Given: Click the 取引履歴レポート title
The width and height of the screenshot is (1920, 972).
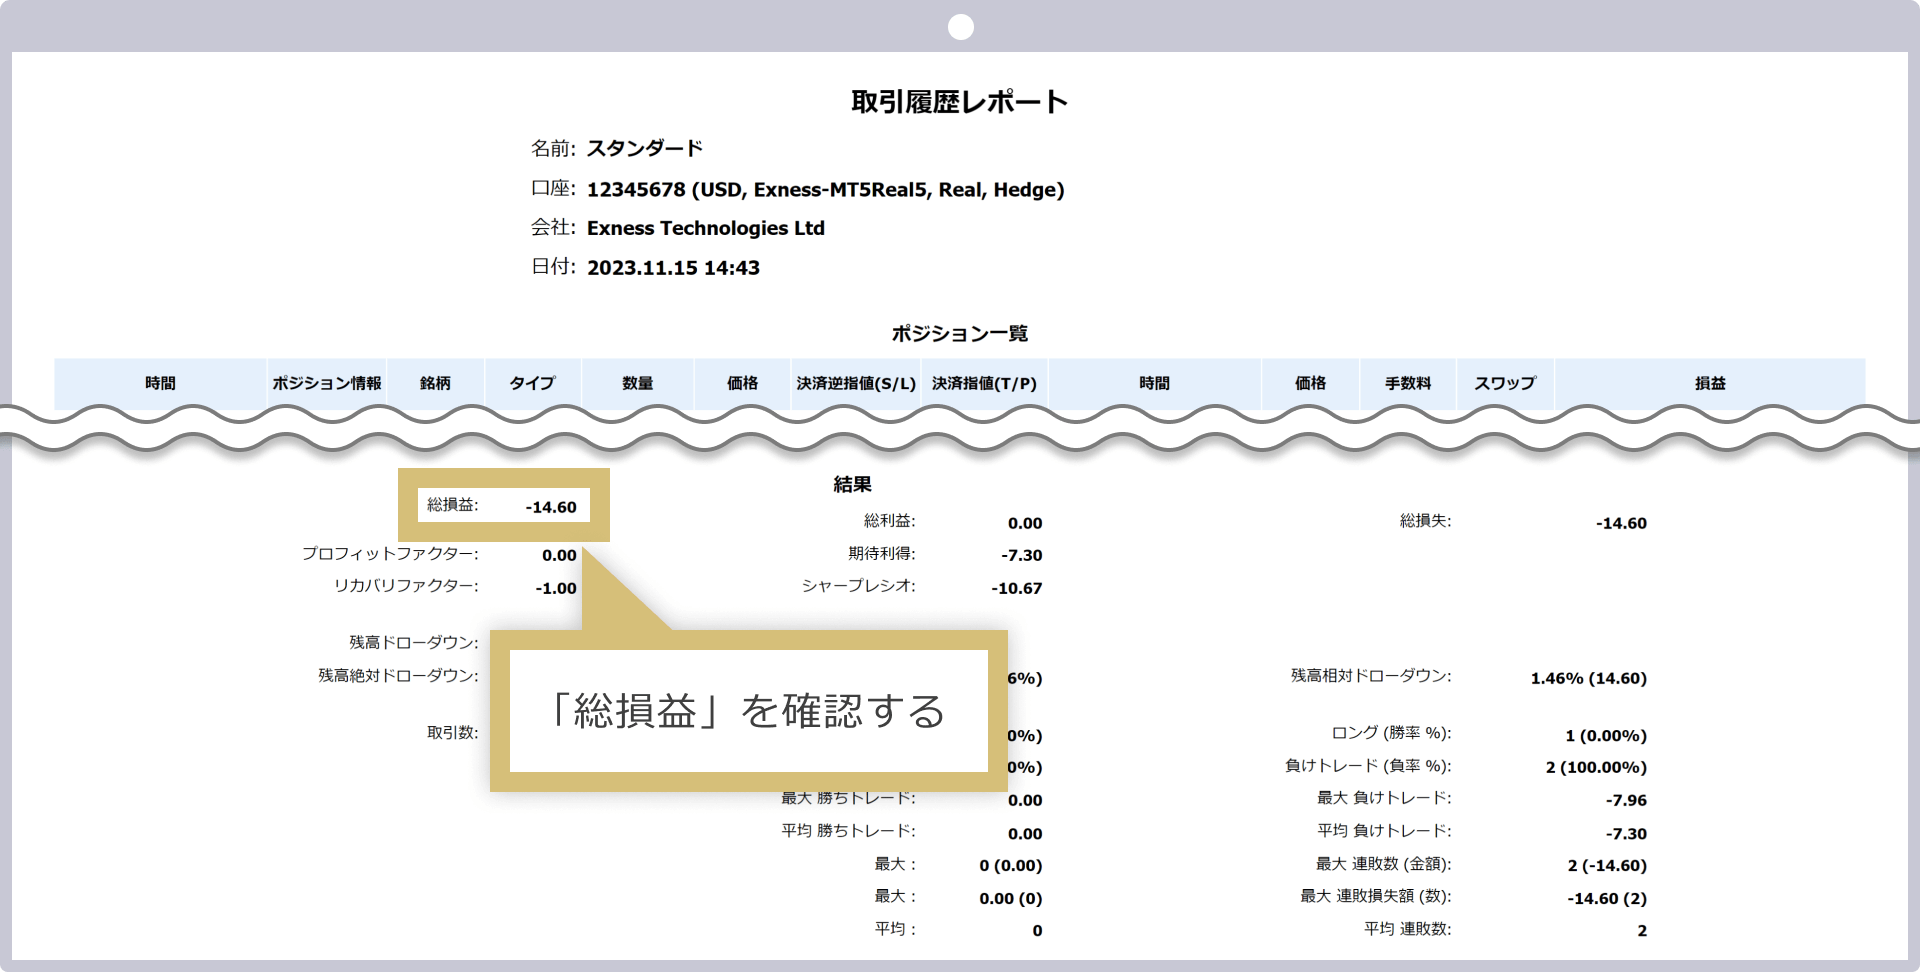Looking at the screenshot, I should (959, 102).
